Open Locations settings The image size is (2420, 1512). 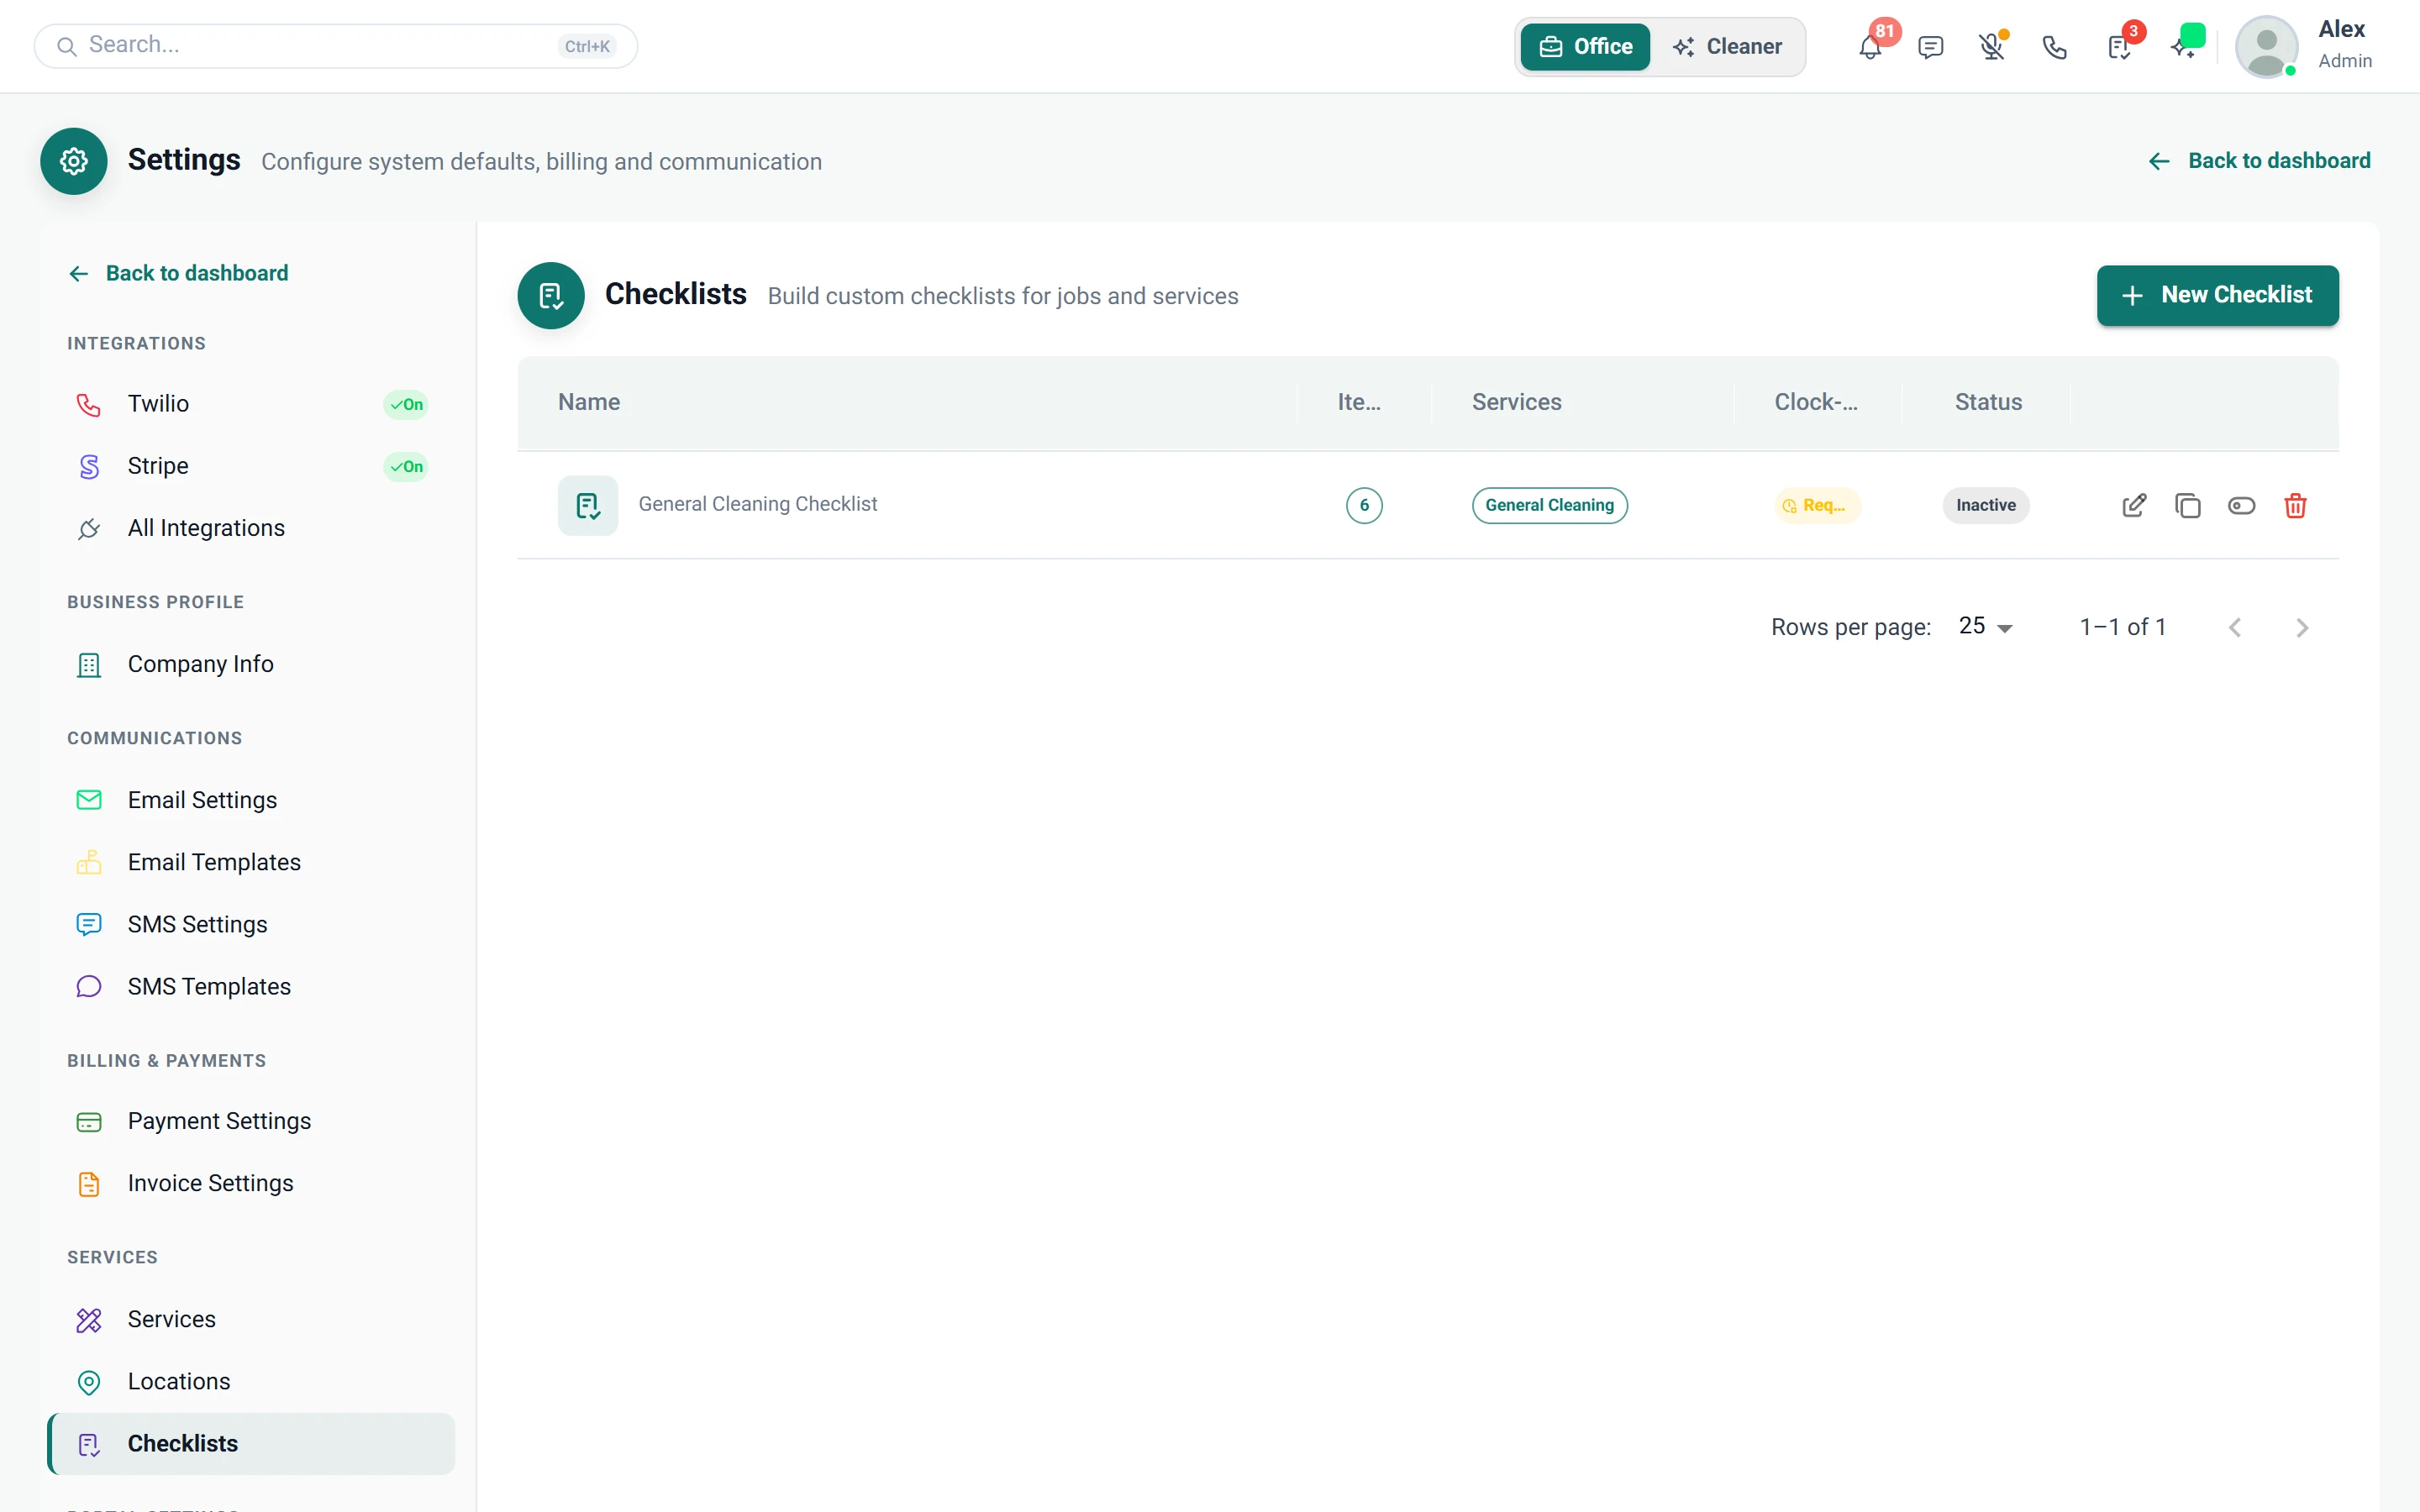pos(251,1381)
